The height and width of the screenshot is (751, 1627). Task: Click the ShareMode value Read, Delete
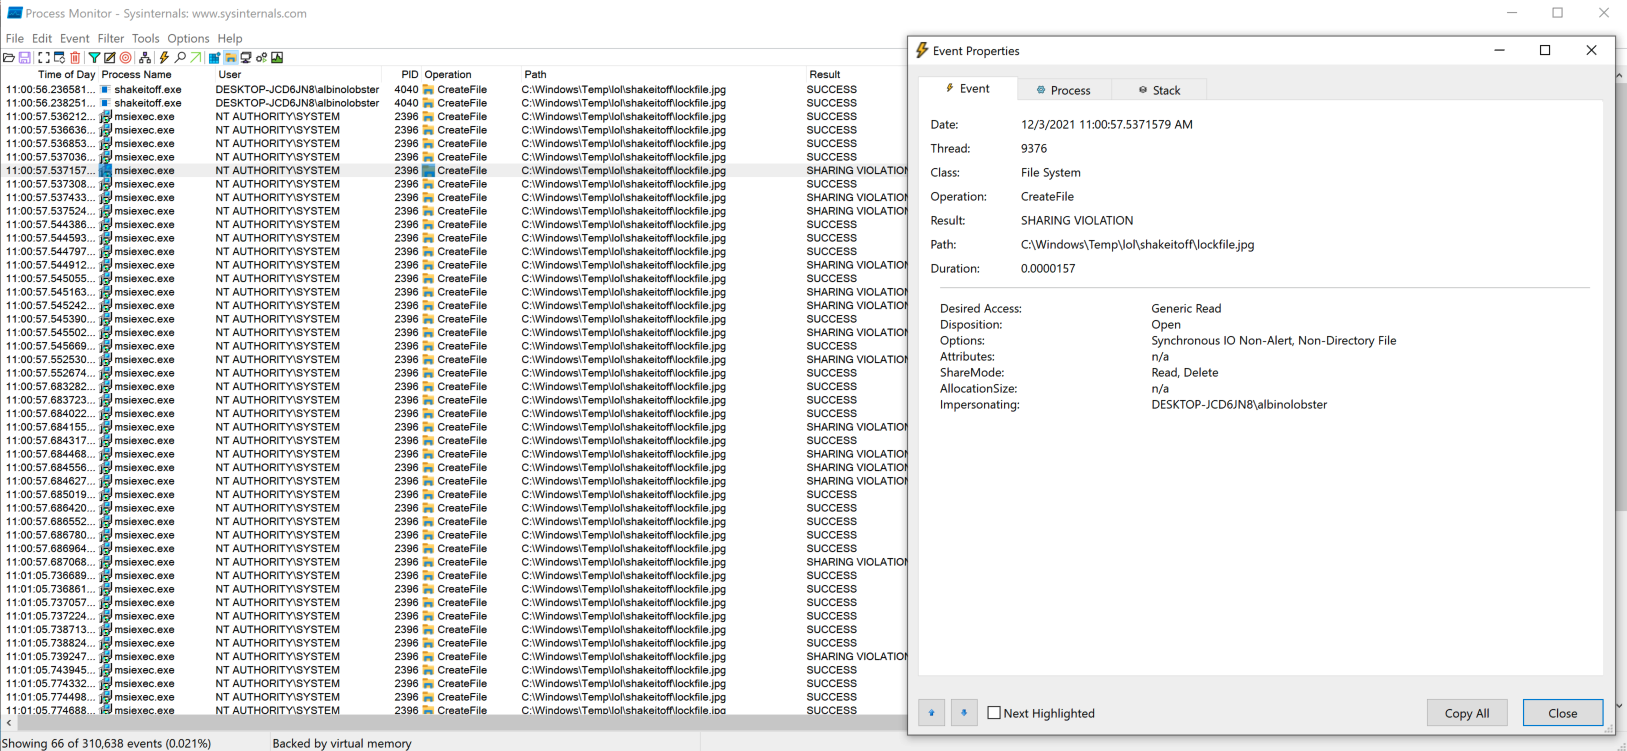tap(1185, 372)
